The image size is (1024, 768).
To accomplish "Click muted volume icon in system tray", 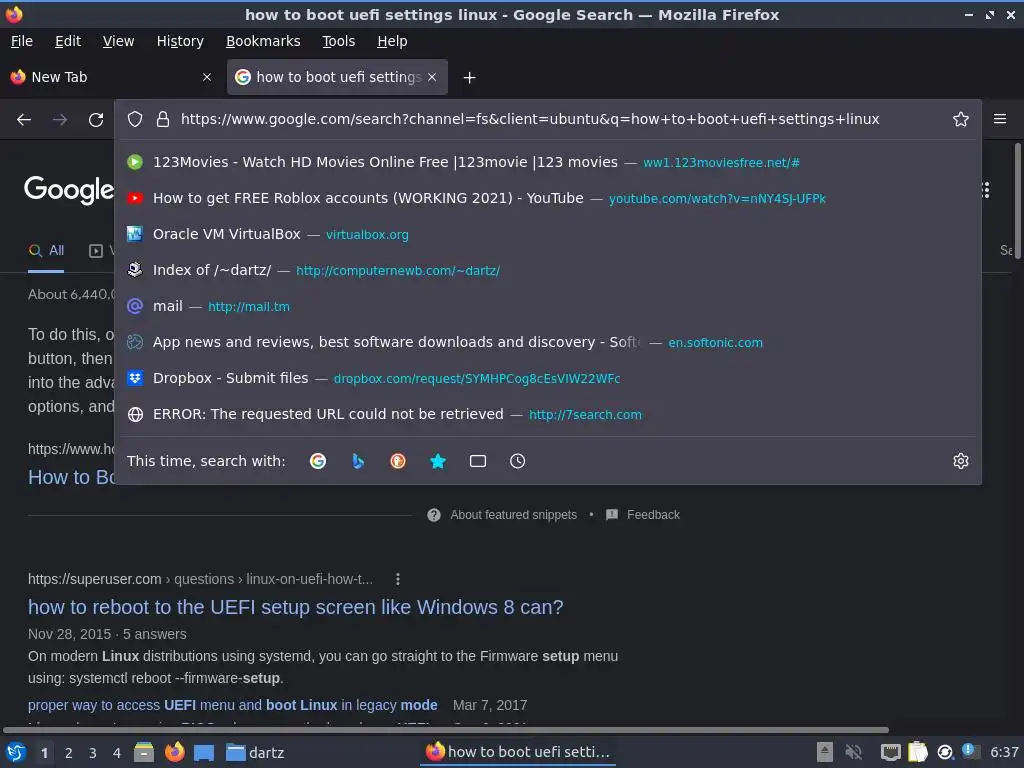I will (854, 752).
